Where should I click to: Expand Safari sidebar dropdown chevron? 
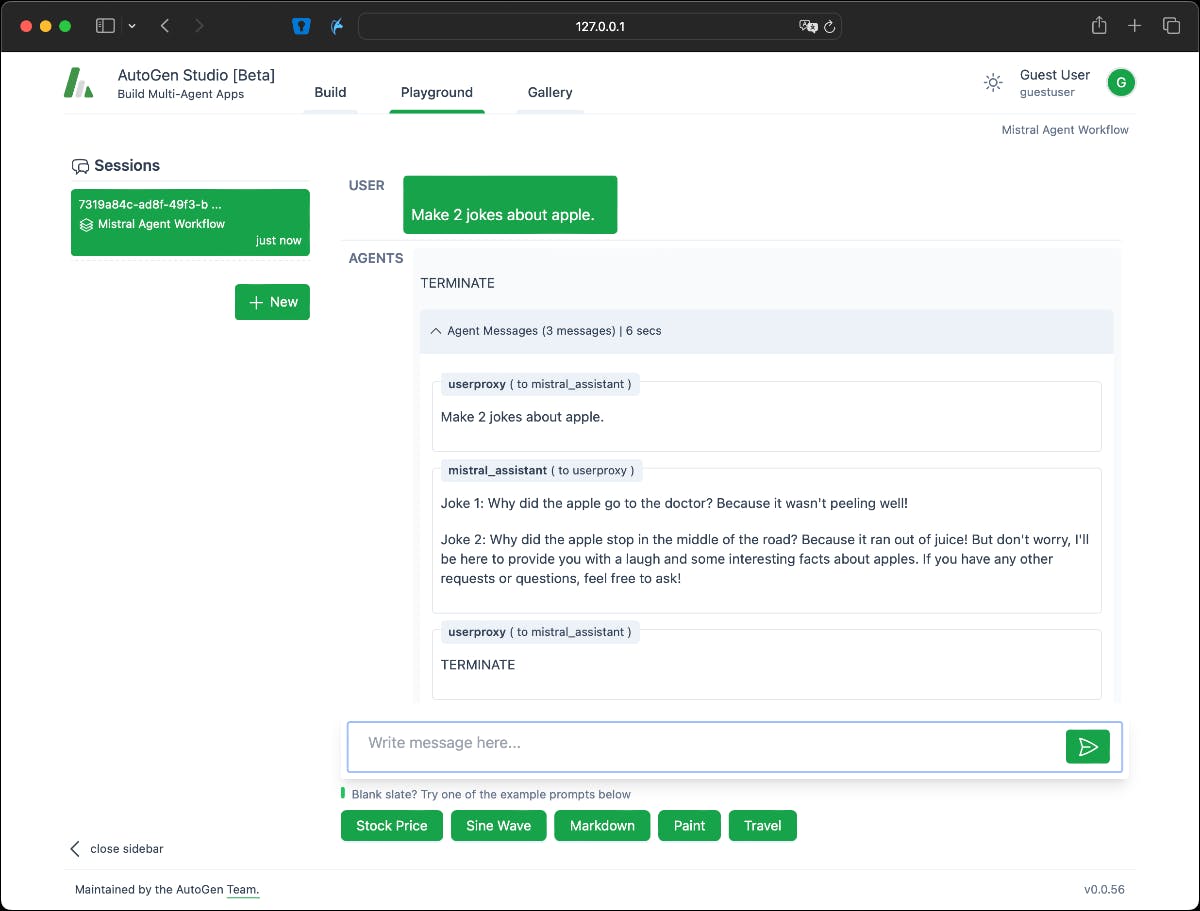[x=132, y=26]
